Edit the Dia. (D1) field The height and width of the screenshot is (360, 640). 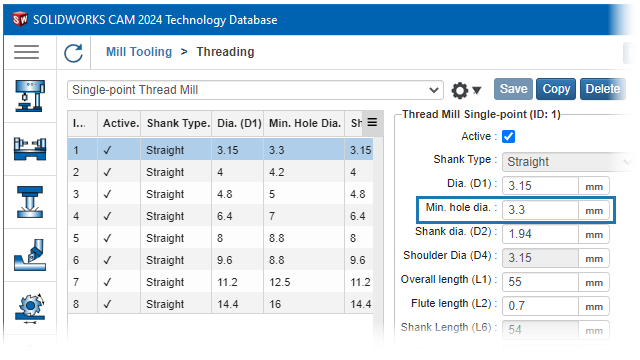click(540, 186)
